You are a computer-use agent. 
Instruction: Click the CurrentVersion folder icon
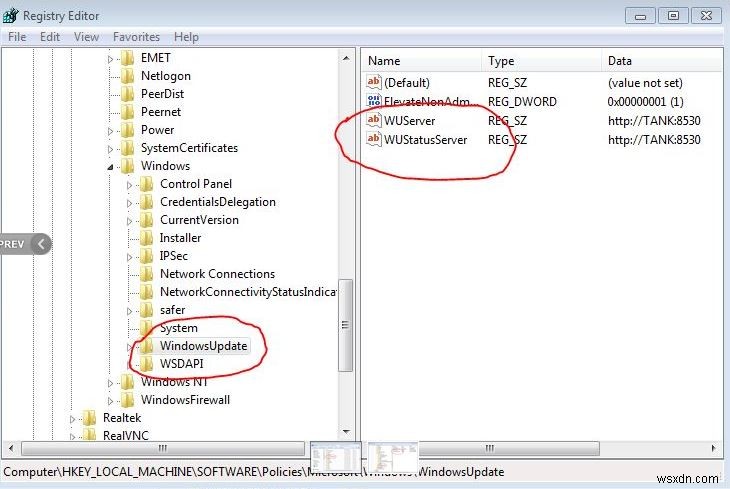(x=147, y=220)
